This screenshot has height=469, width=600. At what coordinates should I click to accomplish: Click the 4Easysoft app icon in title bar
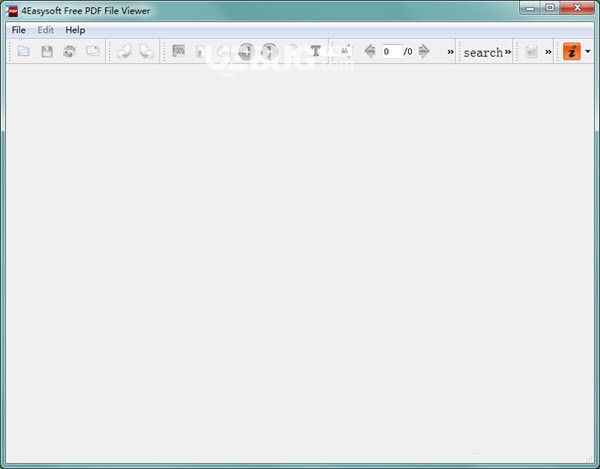pyautogui.click(x=12, y=11)
